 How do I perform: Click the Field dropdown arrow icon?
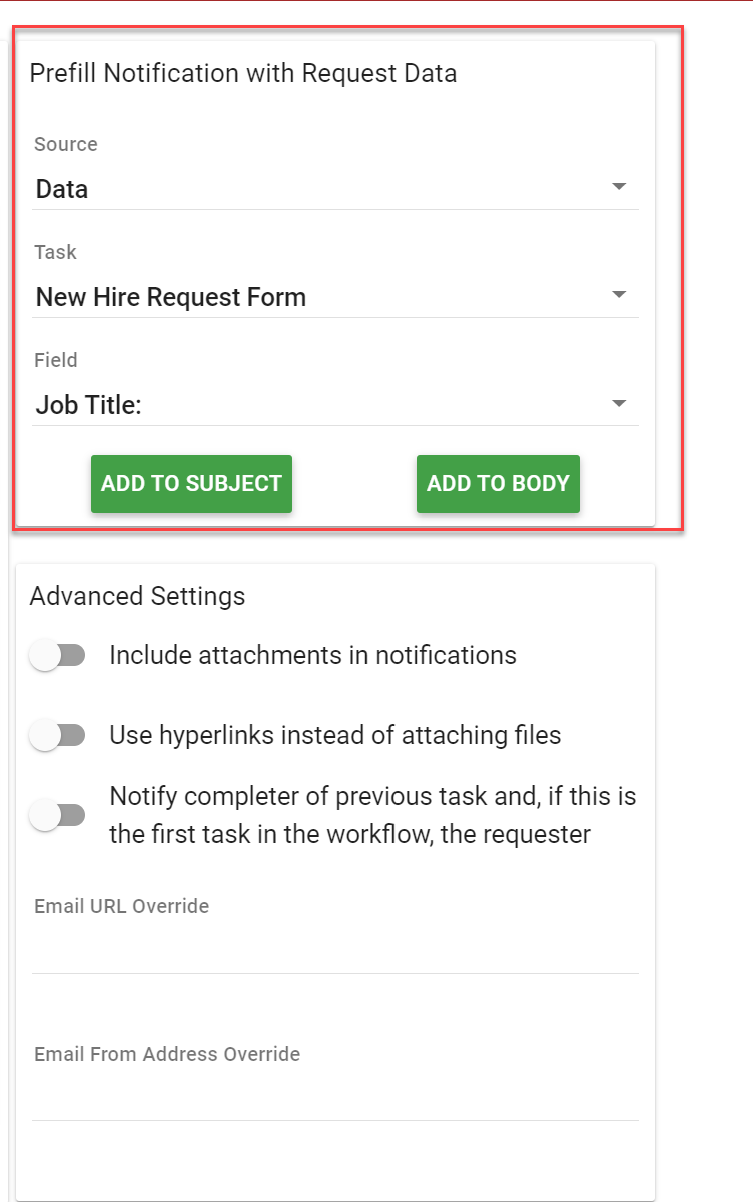pos(619,403)
